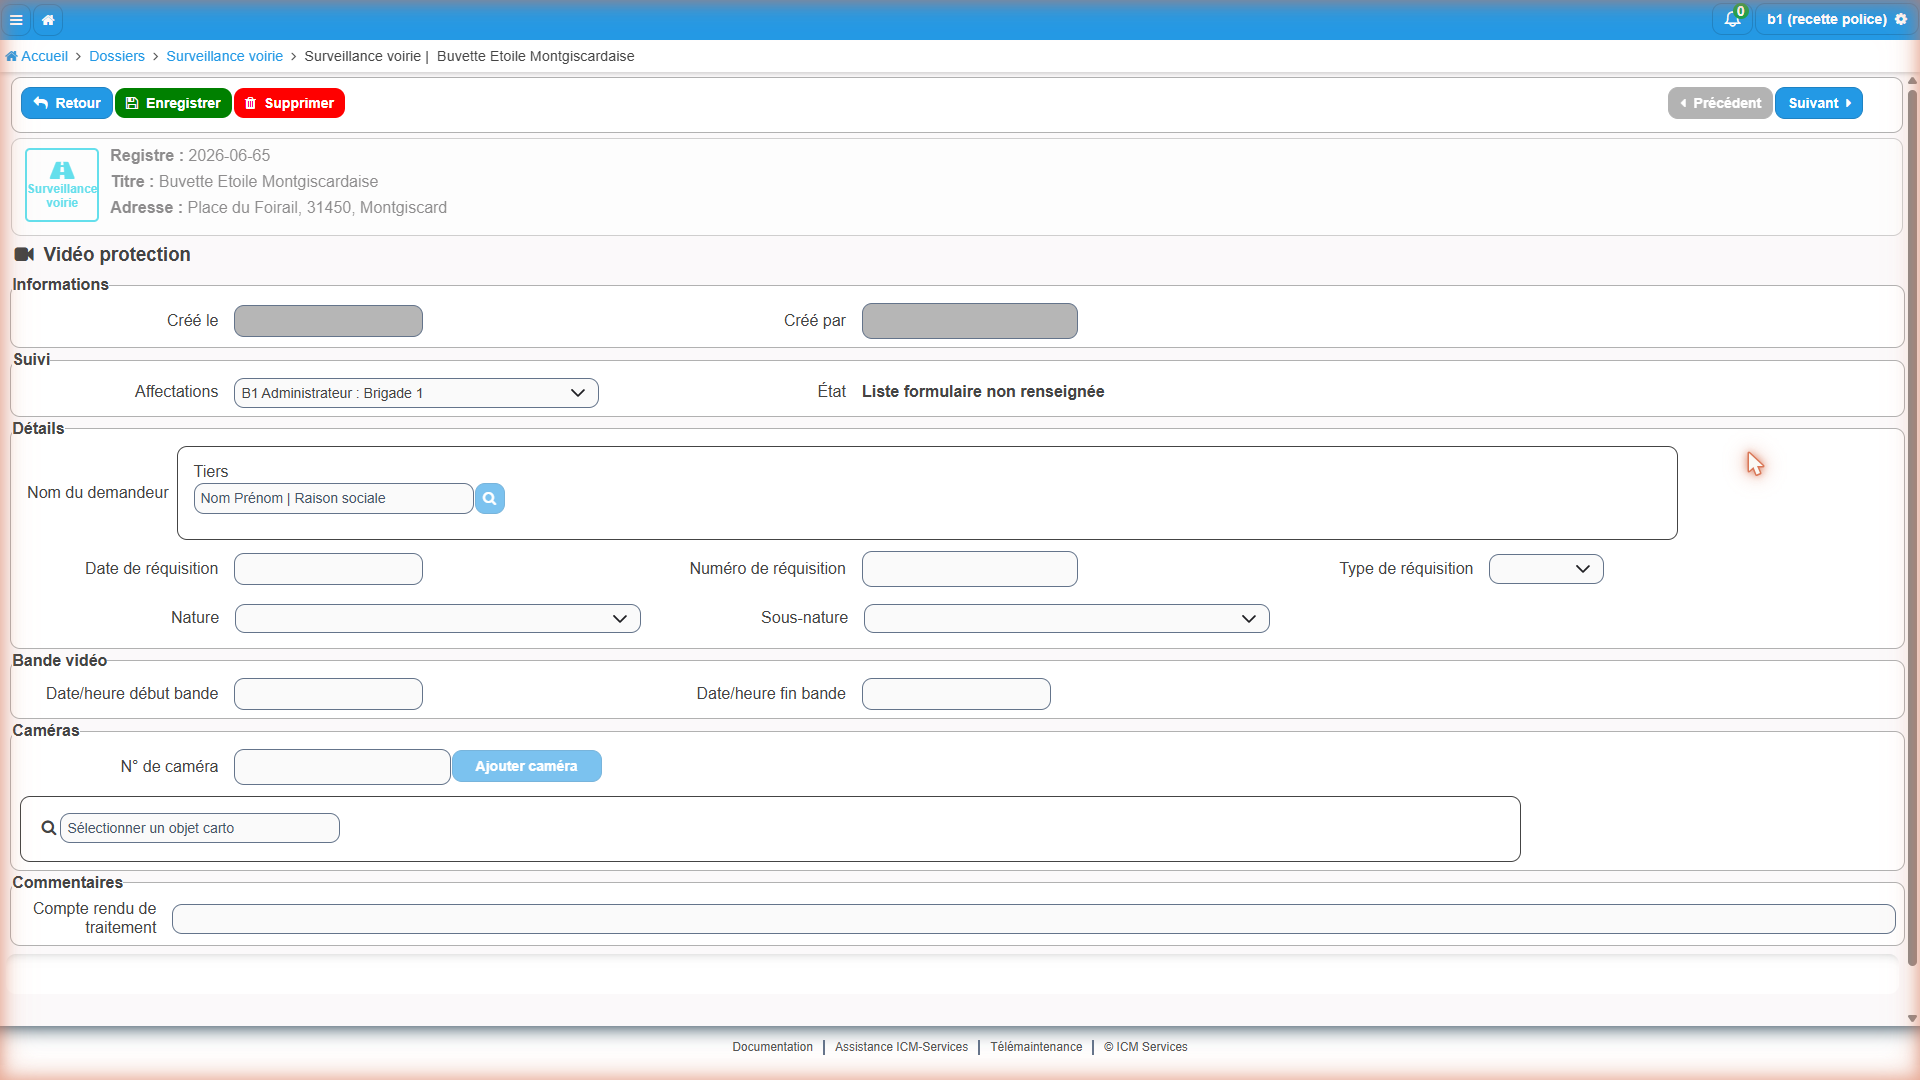Click the Compte rendu de traitement field
The image size is (1920, 1080).
coord(1034,919)
